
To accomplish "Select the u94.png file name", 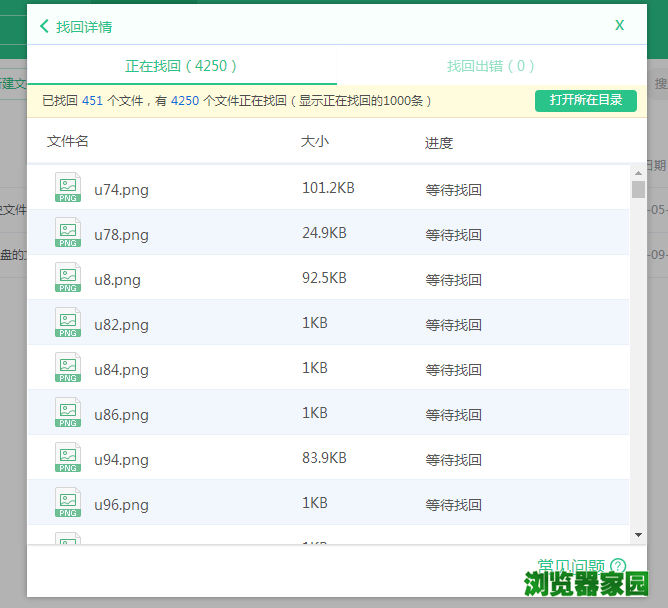I will [x=121, y=460].
